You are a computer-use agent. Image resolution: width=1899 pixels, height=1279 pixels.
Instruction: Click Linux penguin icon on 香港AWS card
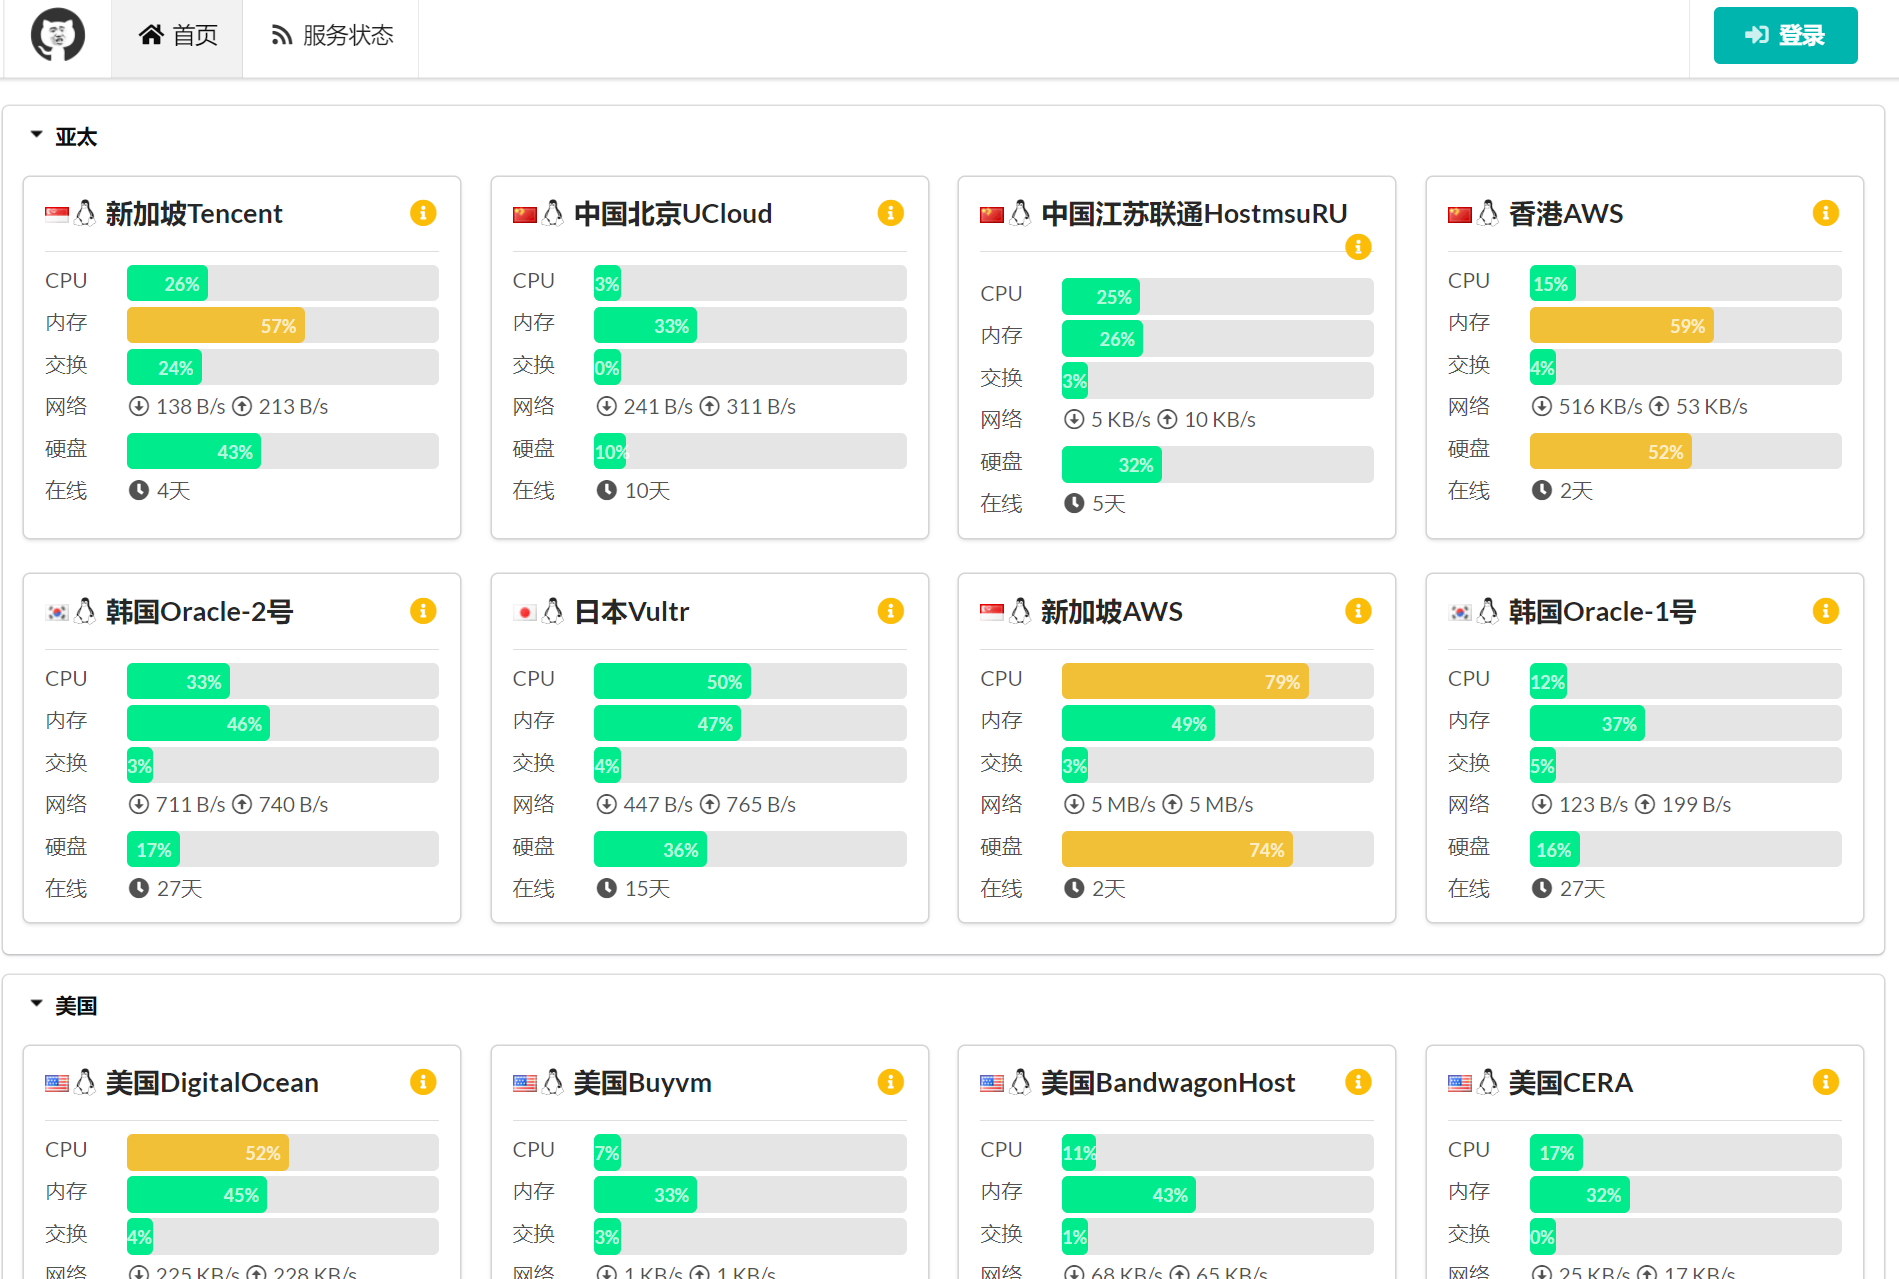click(1489, 213)
